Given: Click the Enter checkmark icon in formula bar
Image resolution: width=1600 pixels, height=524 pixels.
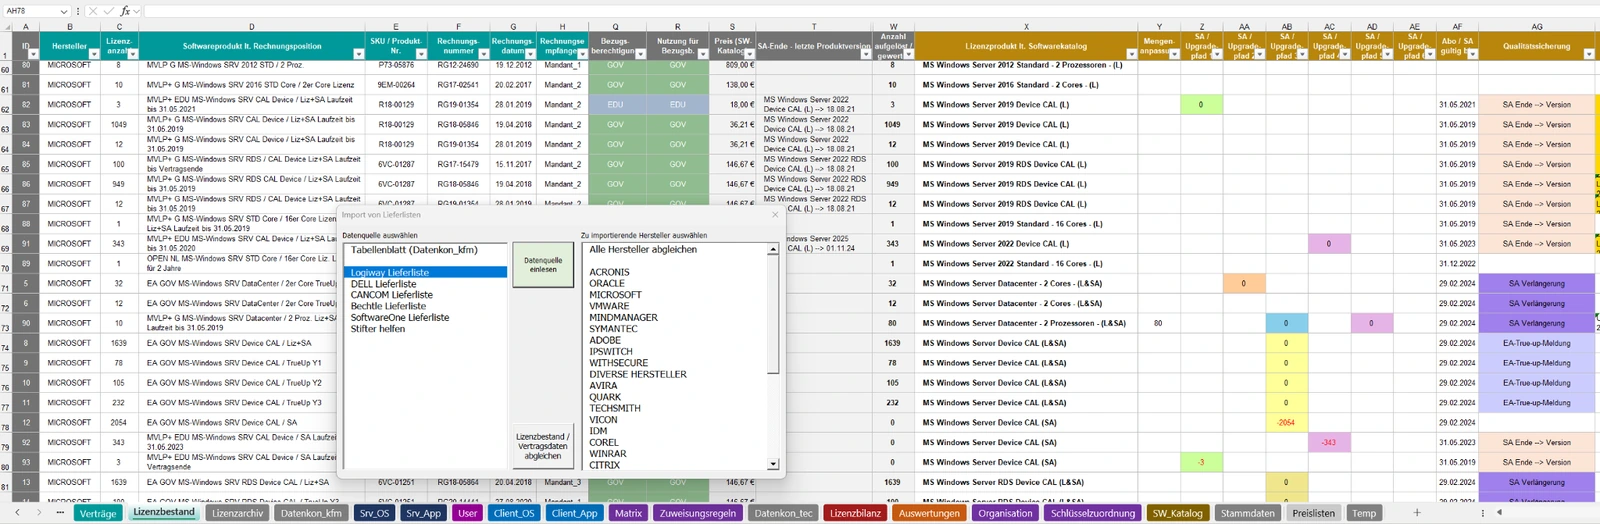Looking at the screenshot, I should (x=108, y=11).
